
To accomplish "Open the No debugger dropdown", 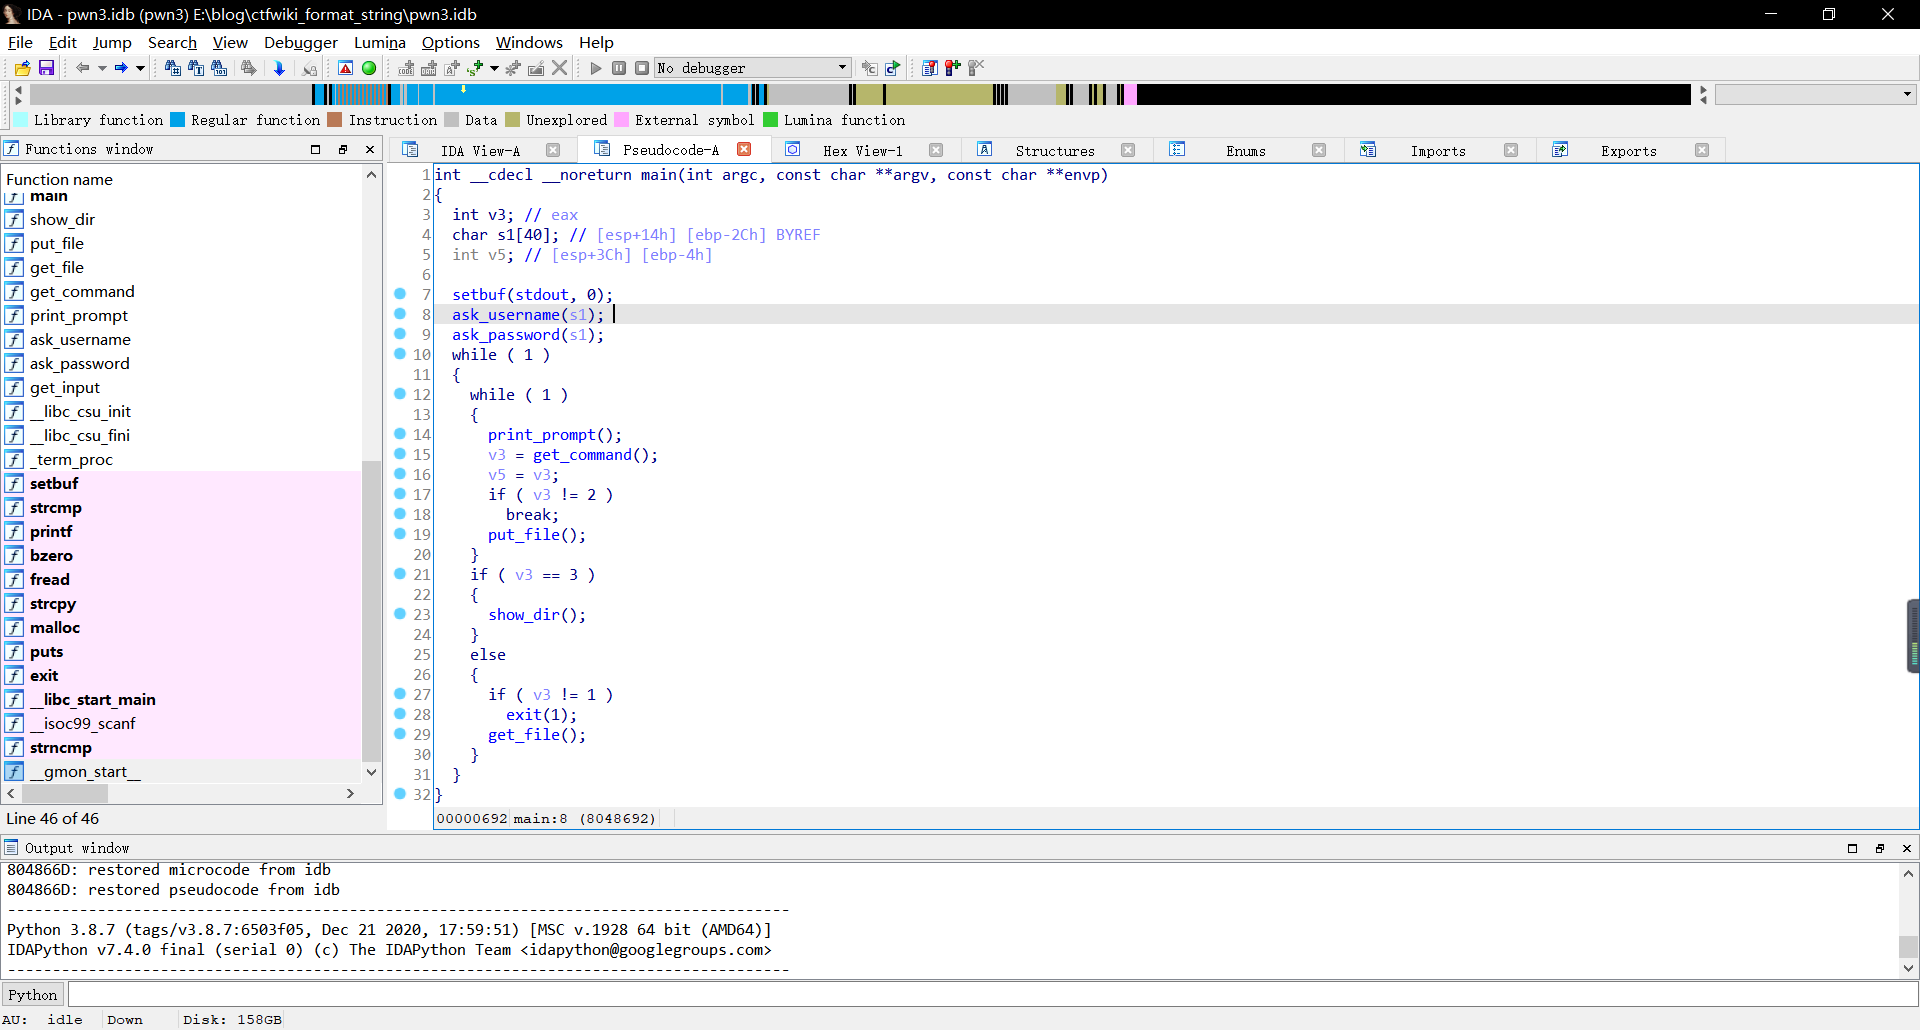I will pyautogui.click(x=753, y=68).
